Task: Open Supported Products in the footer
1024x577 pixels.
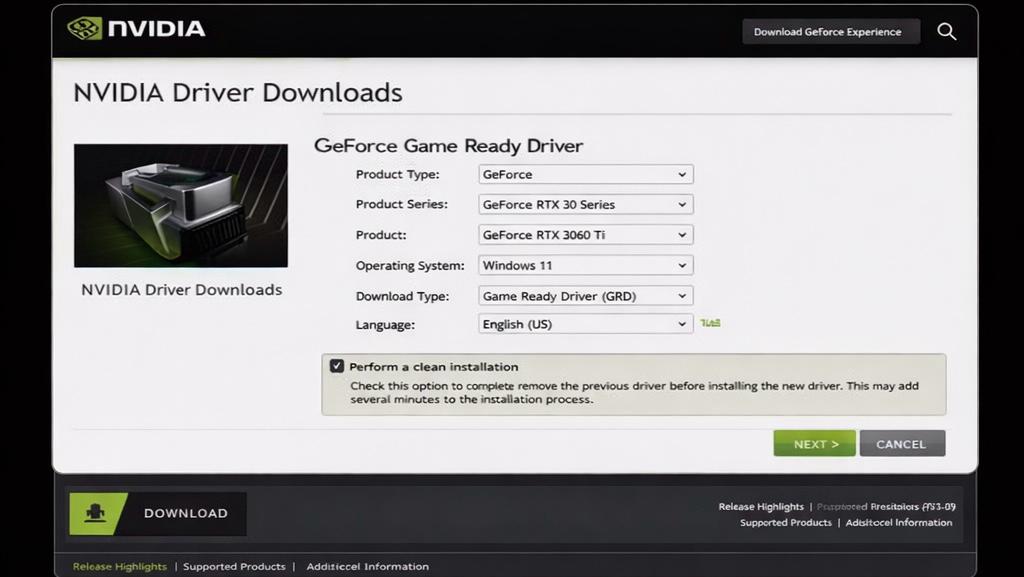Action: [x=786, y=522]
